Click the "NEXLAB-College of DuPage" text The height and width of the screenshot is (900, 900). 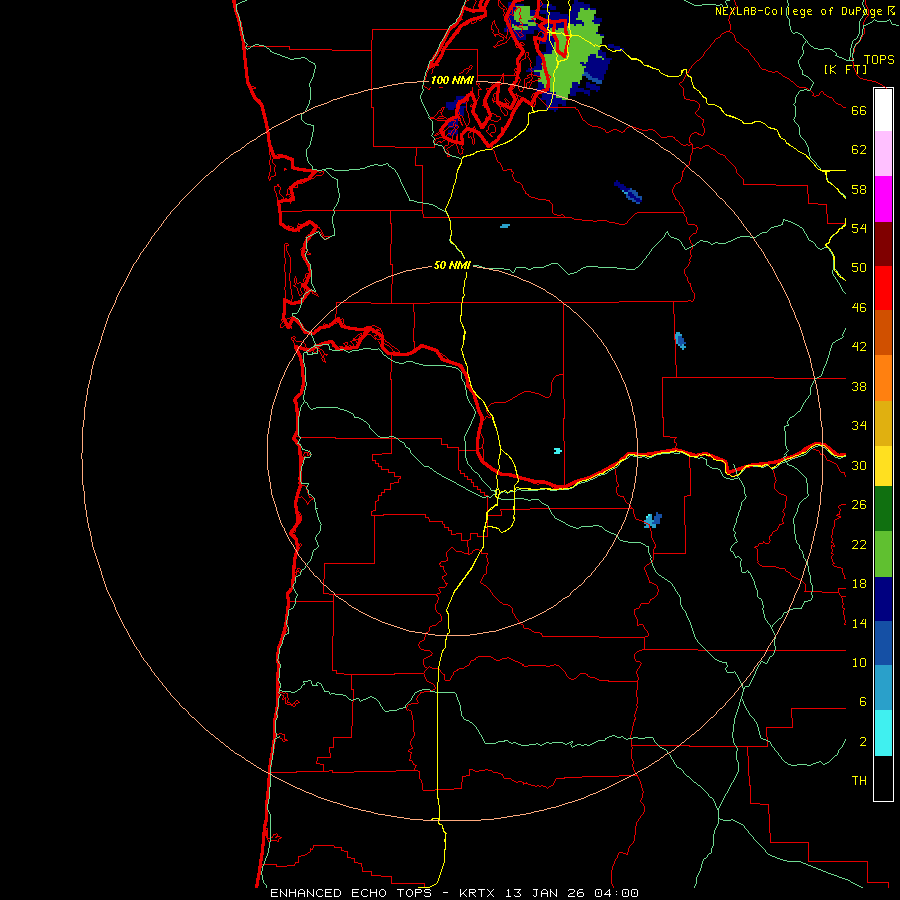798,11
